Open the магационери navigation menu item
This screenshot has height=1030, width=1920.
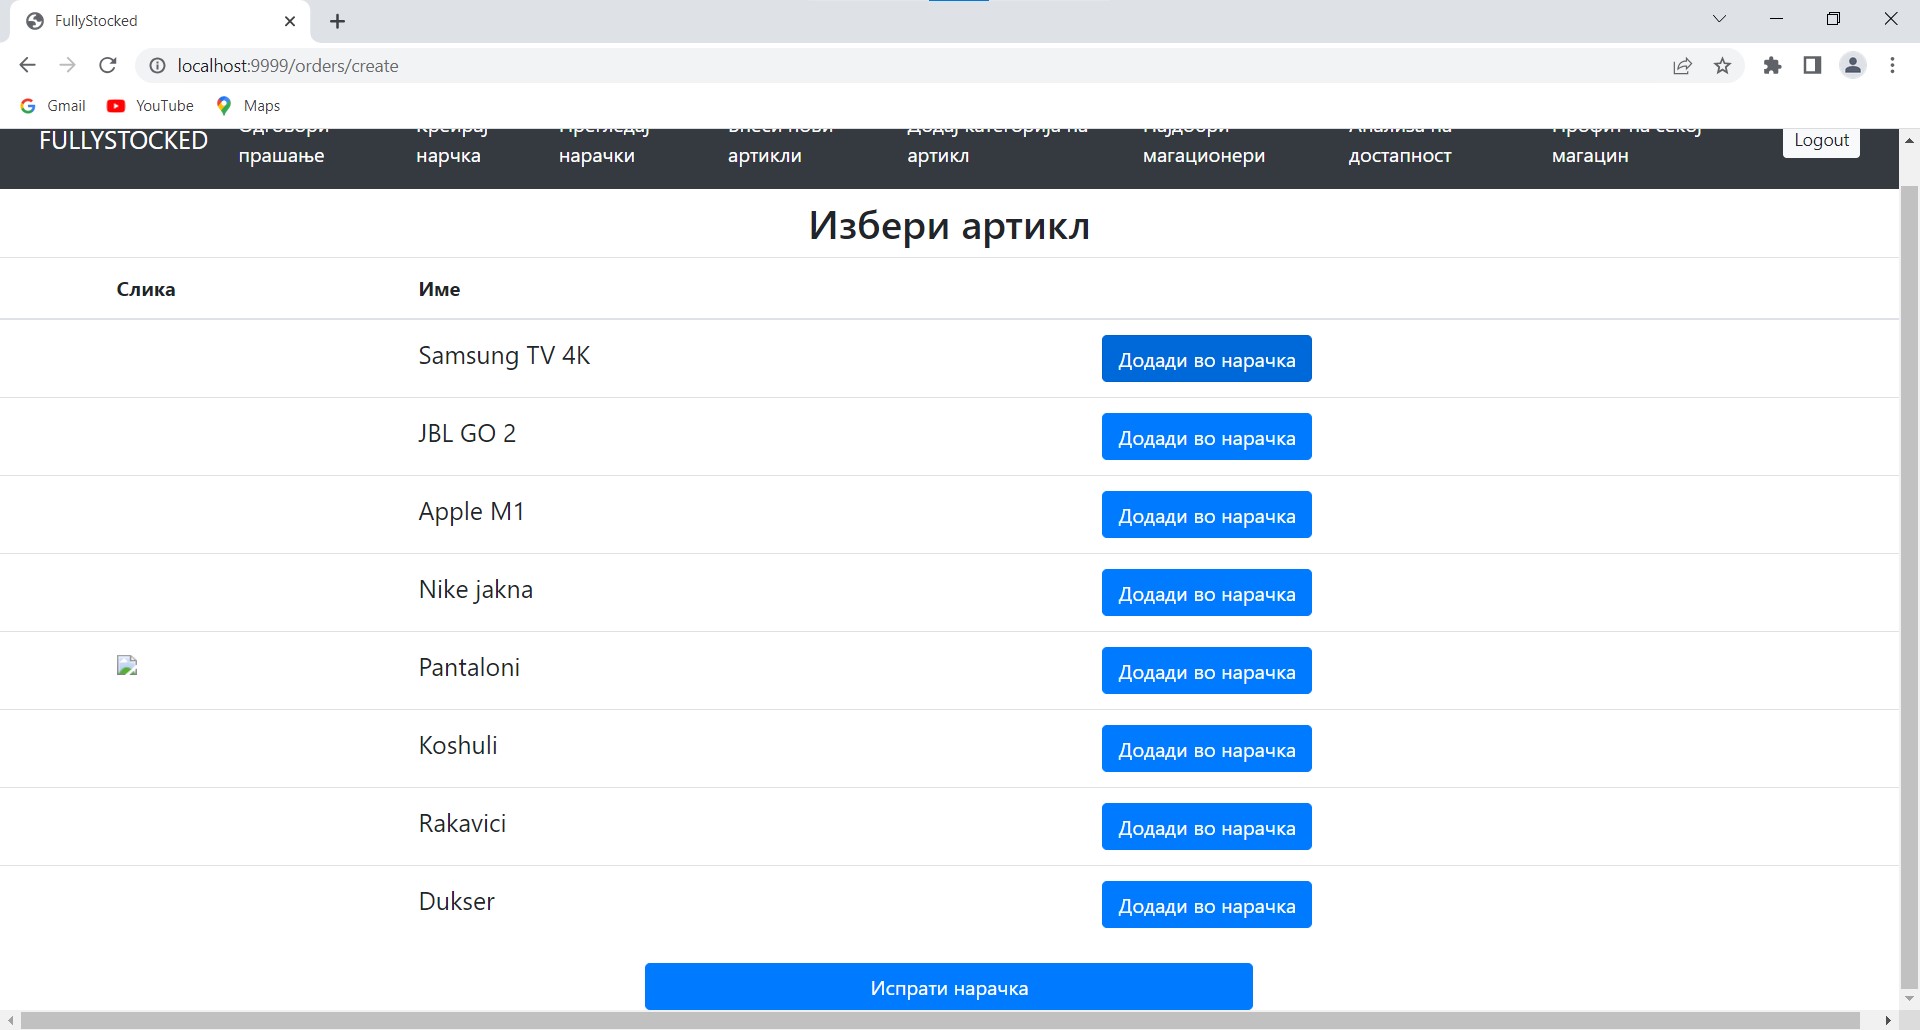coord(1203,155)
